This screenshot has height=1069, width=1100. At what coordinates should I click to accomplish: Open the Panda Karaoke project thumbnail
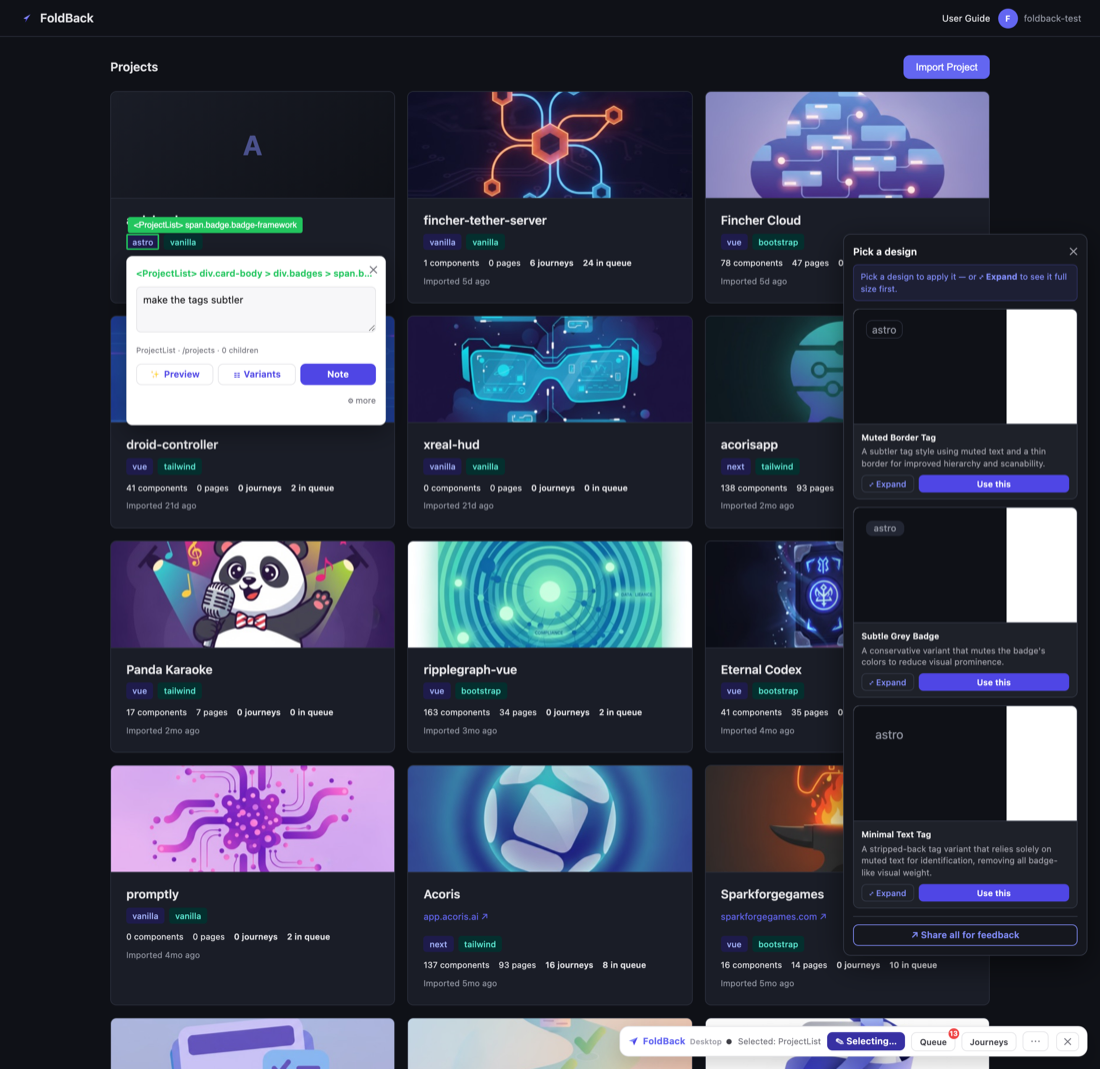click(x=253, y=594)
